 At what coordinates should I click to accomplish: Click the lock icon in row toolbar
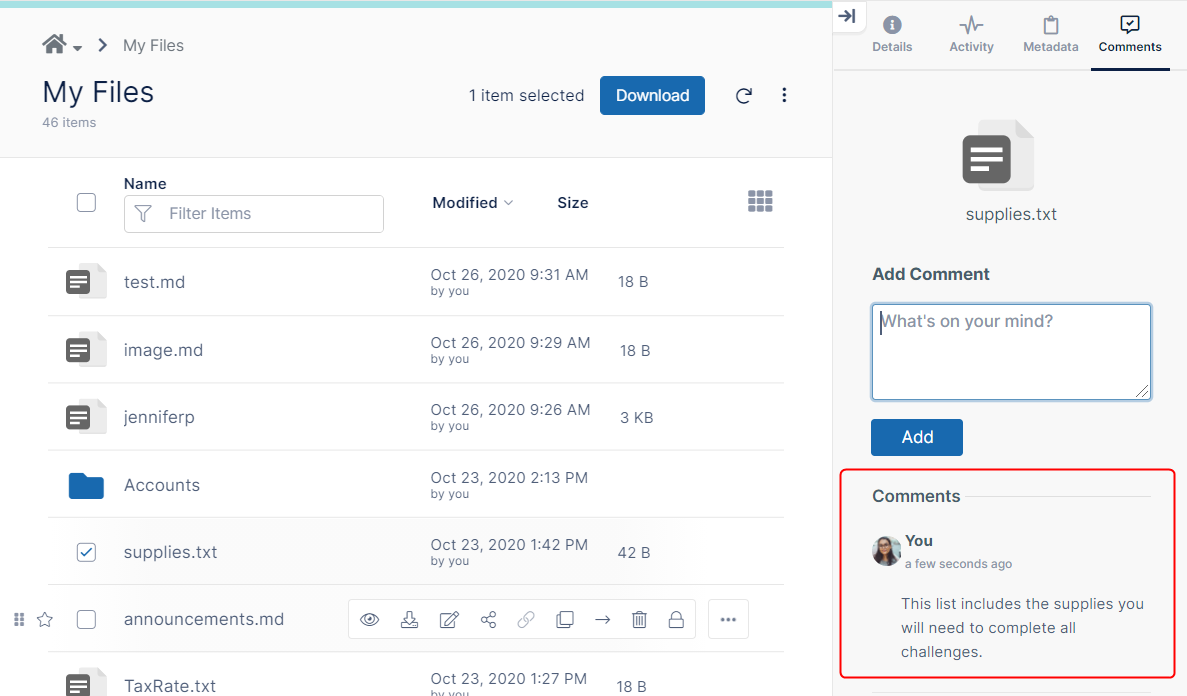[676, 620]
